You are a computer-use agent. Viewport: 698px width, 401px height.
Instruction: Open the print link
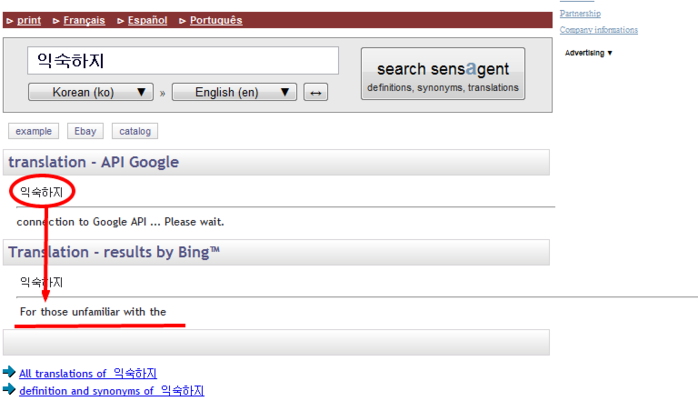coord(29,20)
